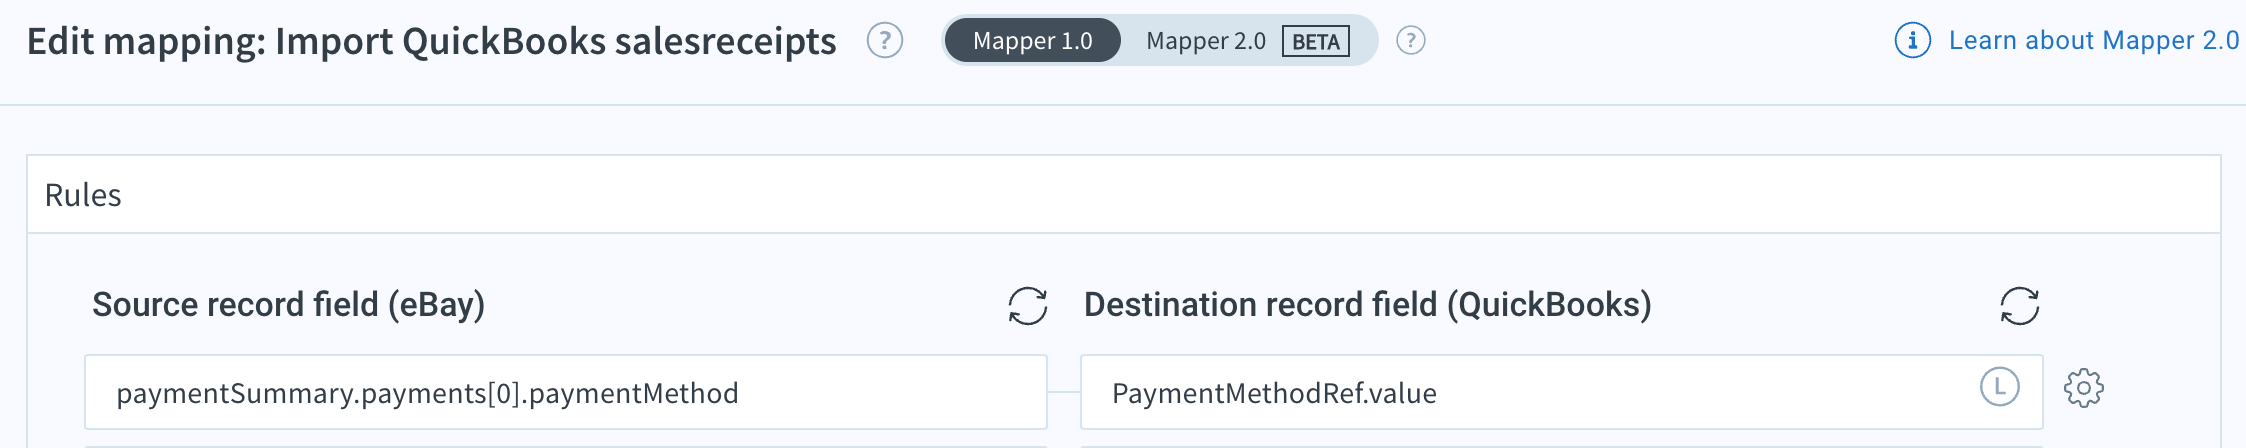The image size is (2246, 448).
Task: Click the PaymentMethodRef.value destination field
Action: [1561, 392]
